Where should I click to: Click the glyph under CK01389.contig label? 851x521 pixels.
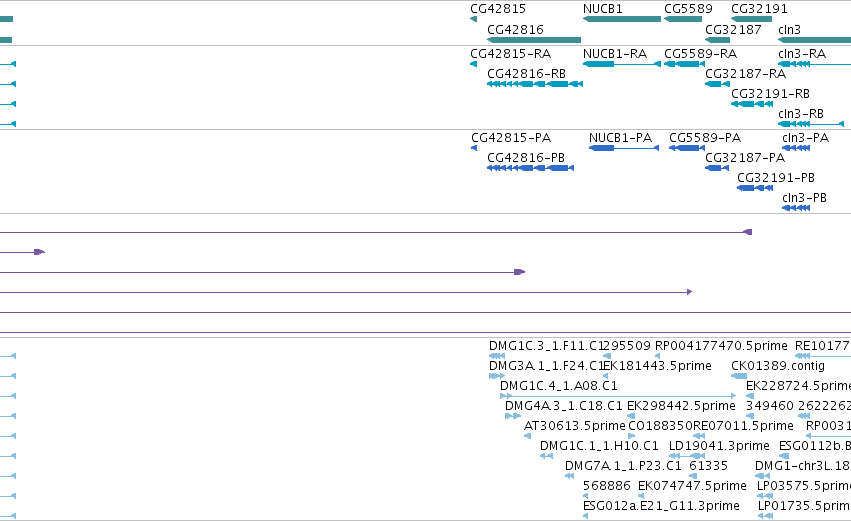point(739,376)
